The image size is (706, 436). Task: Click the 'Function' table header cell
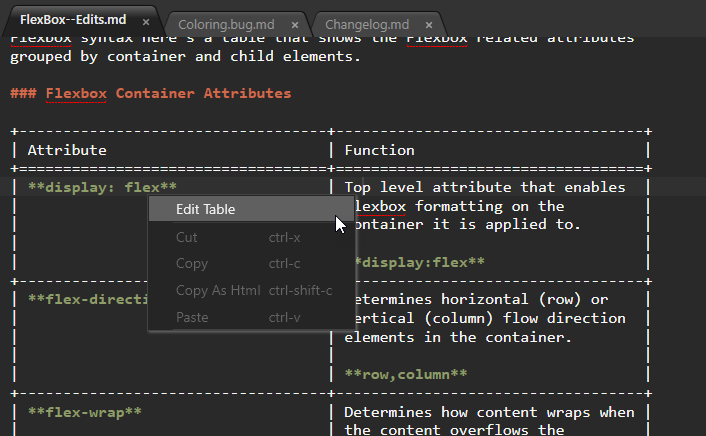[x=380, y=150]
